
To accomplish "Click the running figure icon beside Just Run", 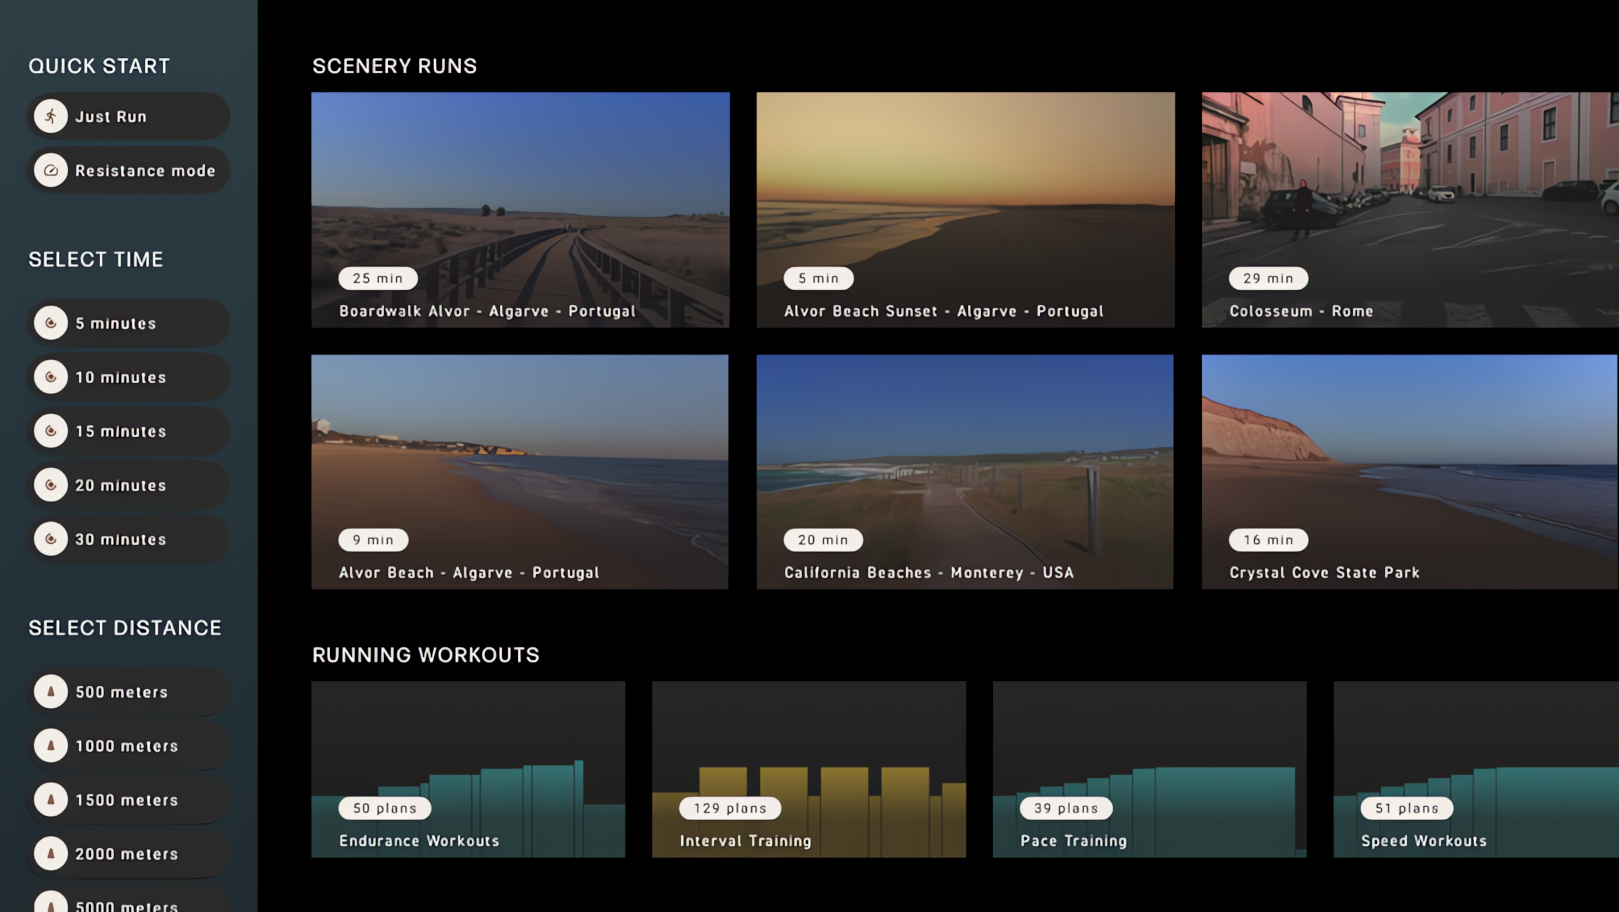I will (x=51, y=116).
